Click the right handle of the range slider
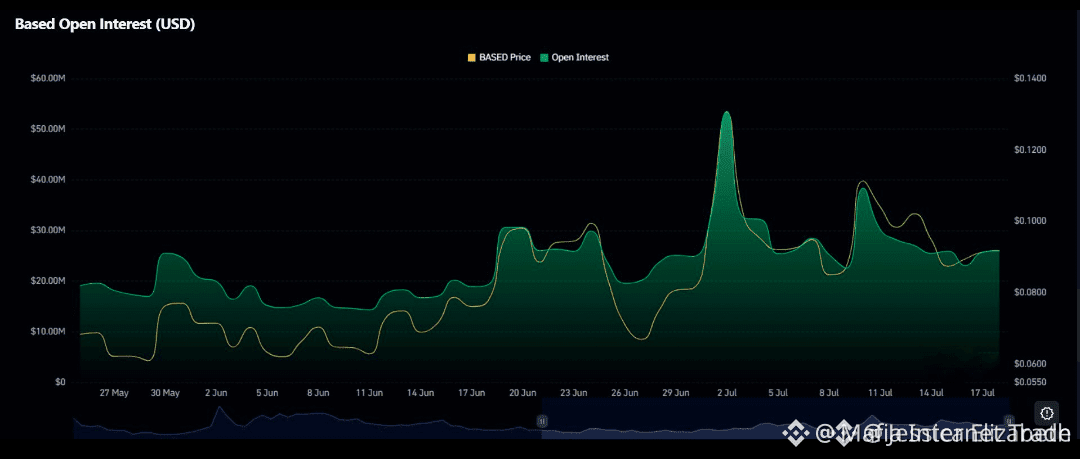Screen dimensions: 1080x459 pos(1009,420)
